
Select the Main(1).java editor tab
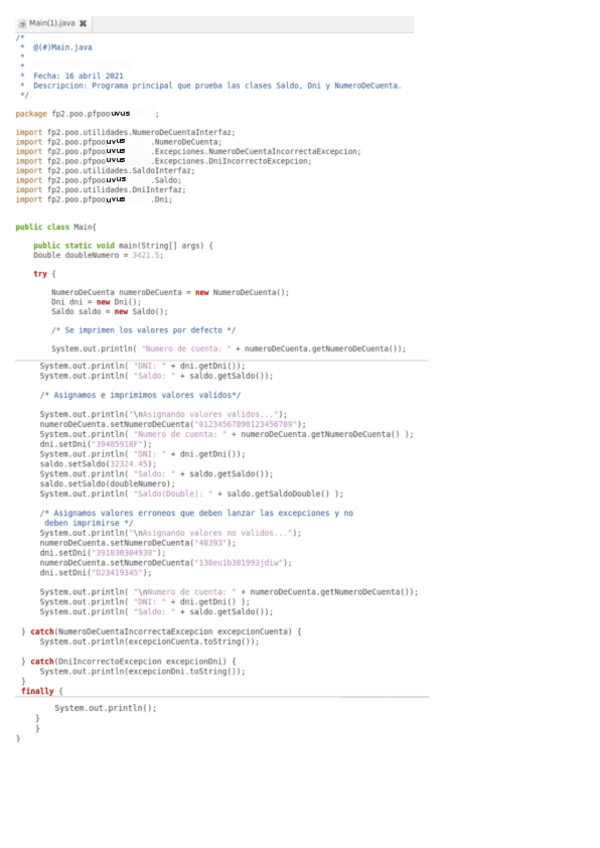53,23
